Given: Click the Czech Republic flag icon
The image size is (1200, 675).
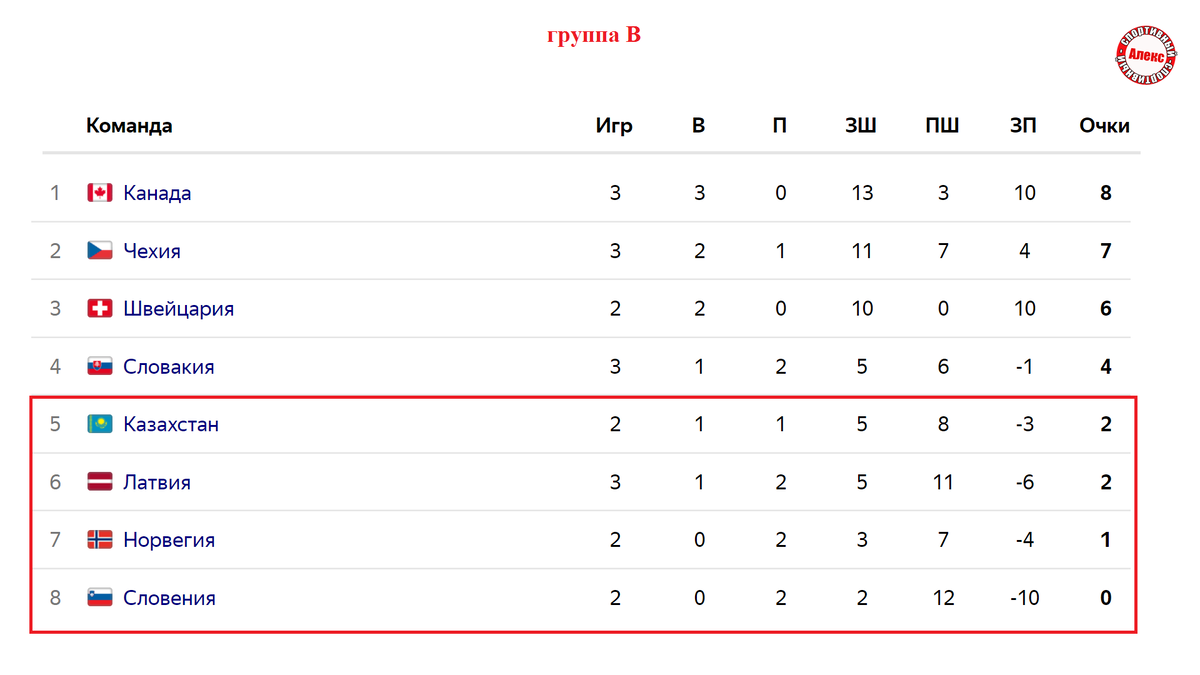Looking at the screenshot, I should tap(99, 251).
